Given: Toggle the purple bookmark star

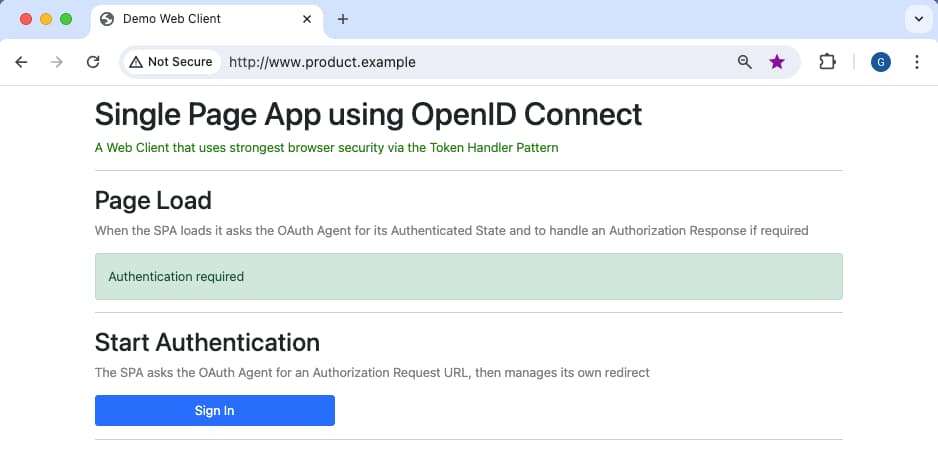Looking at the screenshot, I should point(777,62).
